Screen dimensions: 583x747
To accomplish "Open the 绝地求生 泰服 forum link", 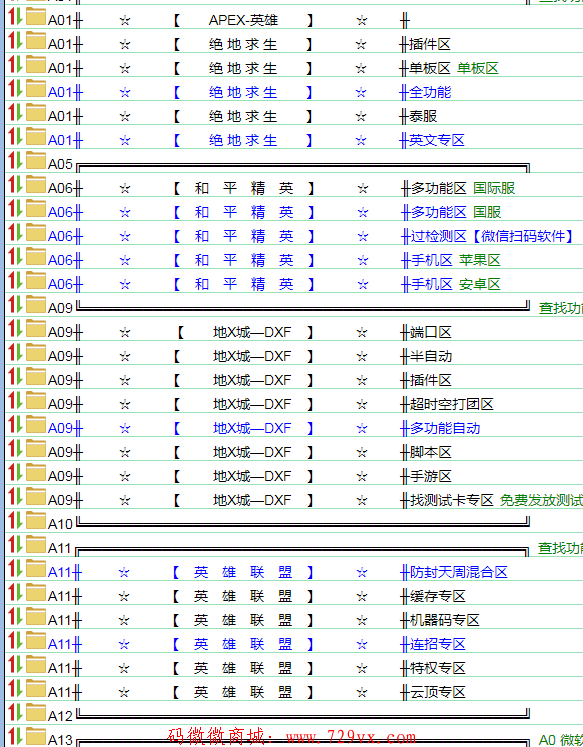I will (x=242, y=116).
